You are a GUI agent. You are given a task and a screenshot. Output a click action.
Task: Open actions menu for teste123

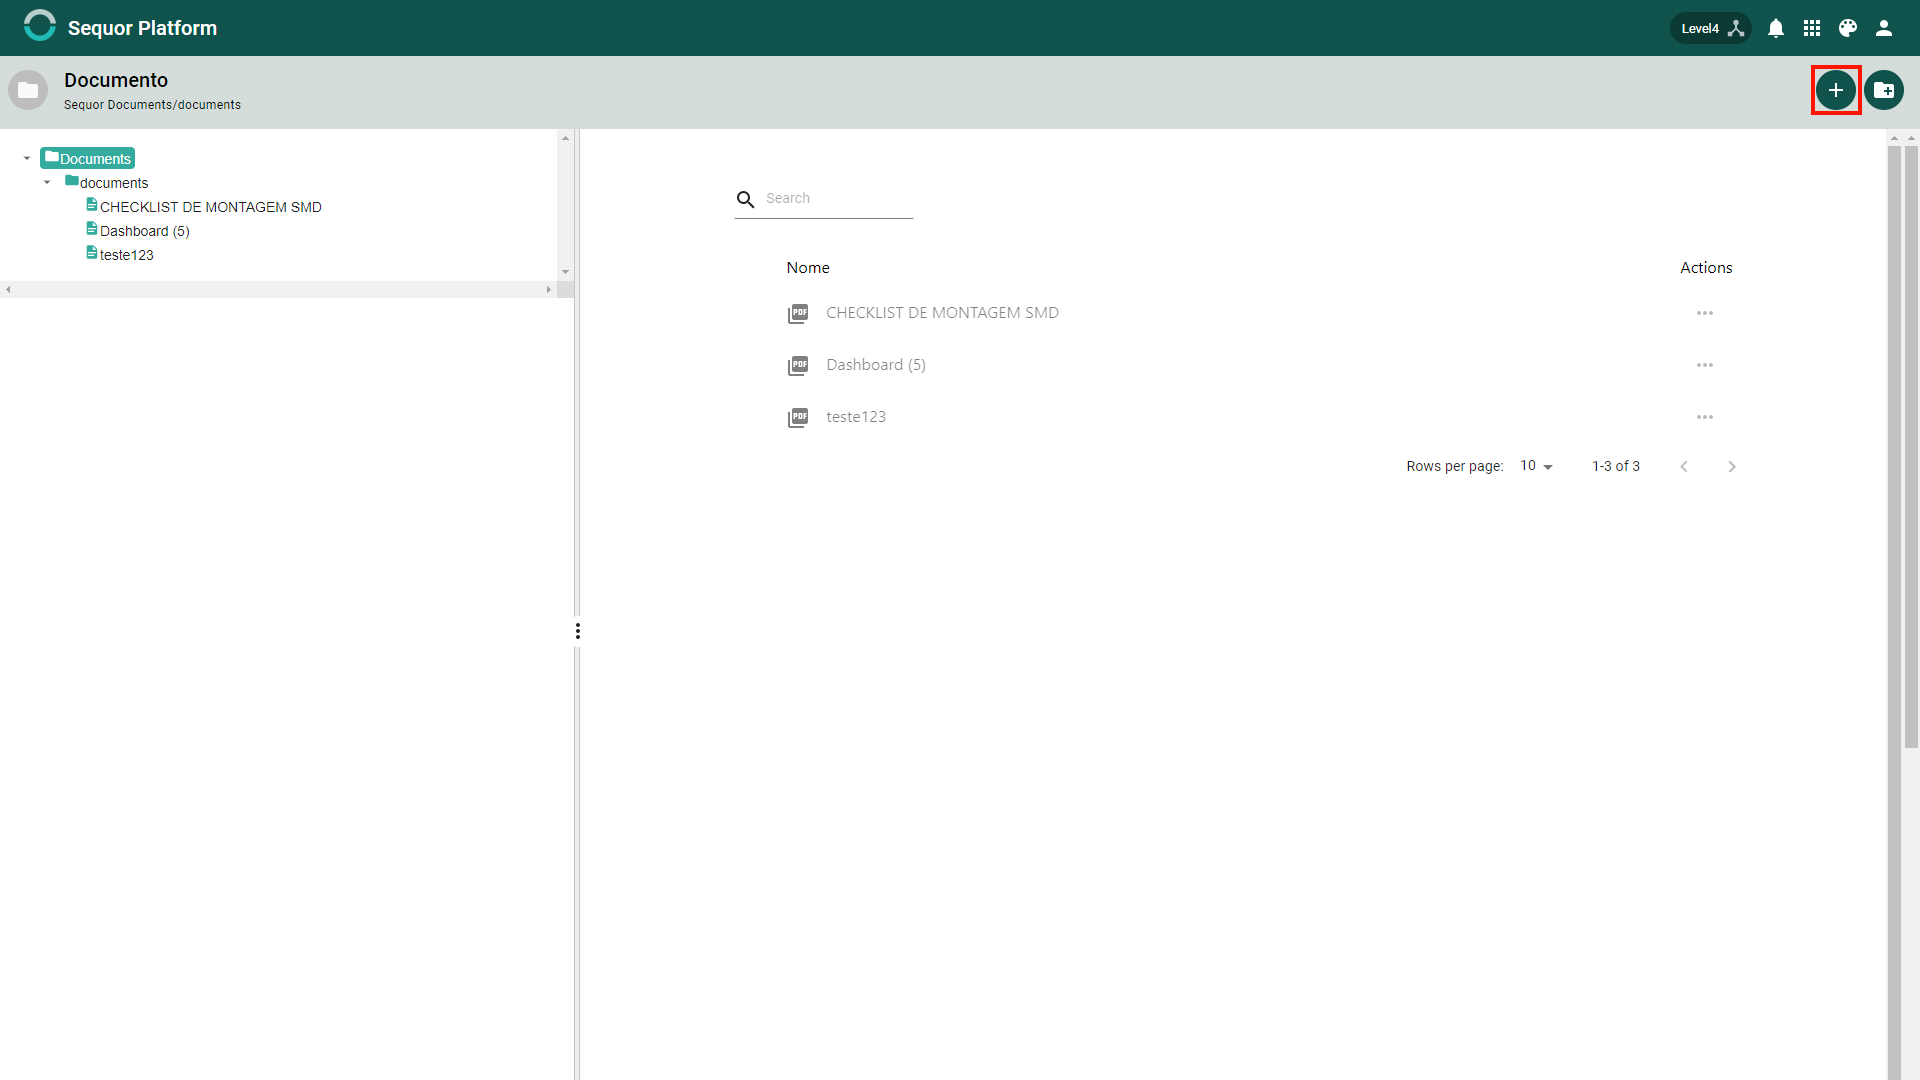click(x=1705, y=417)
